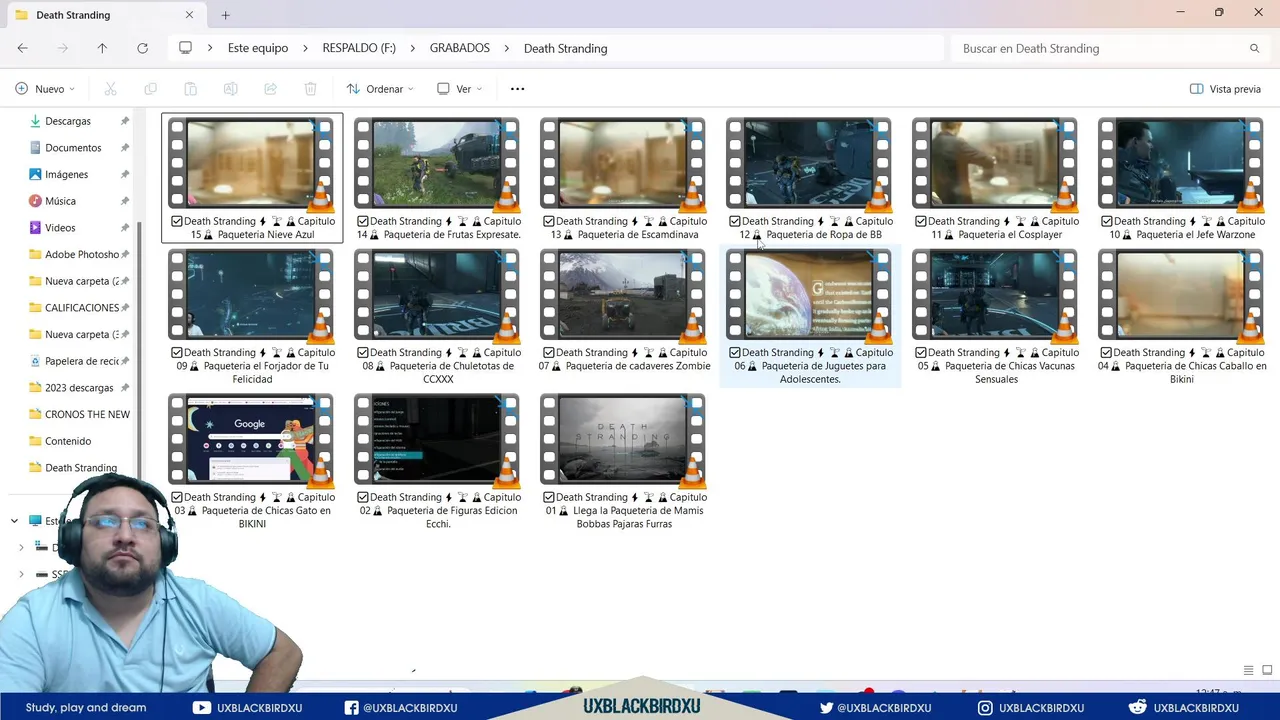
Task: Open the Ver dropdown
Action: click(459, 89)
